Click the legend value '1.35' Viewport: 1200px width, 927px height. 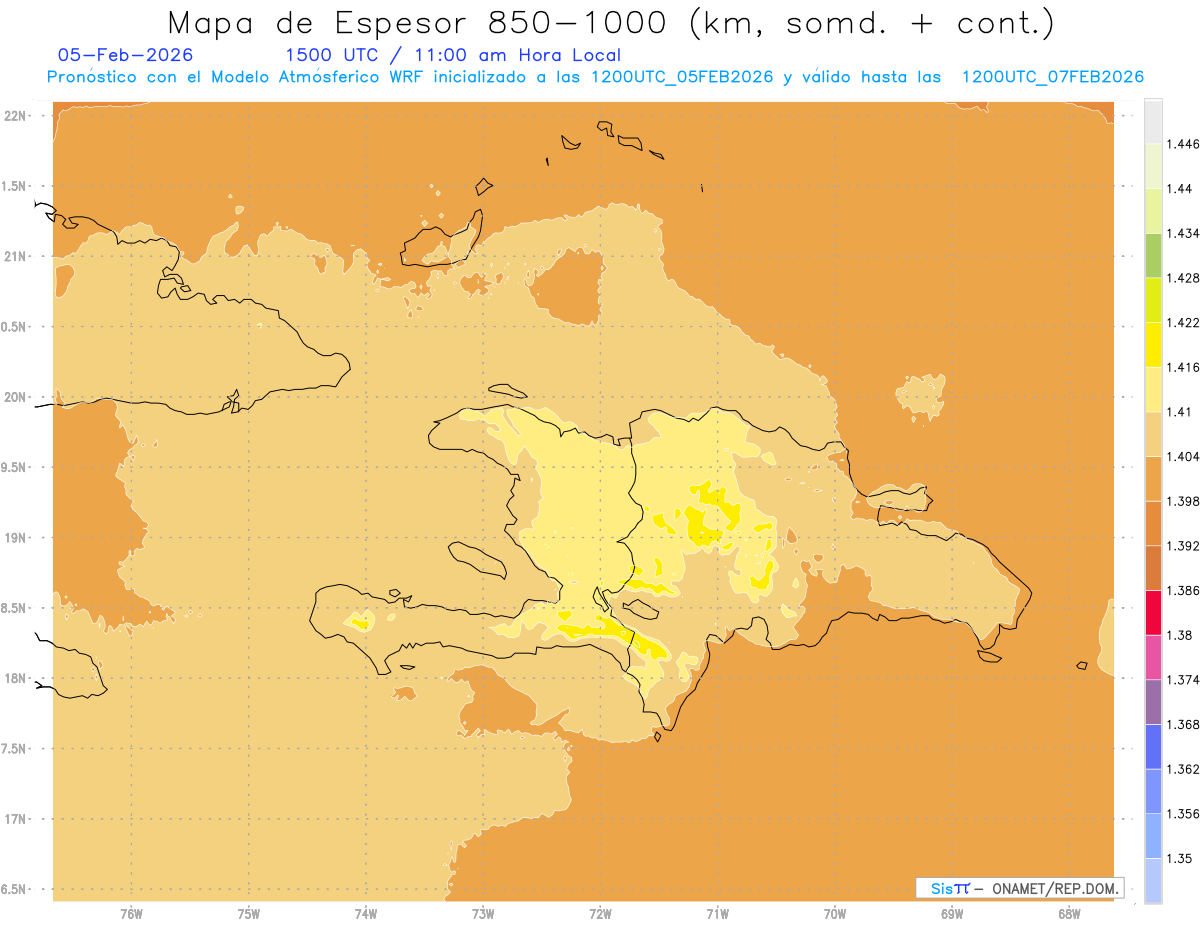pos(1180,858)
